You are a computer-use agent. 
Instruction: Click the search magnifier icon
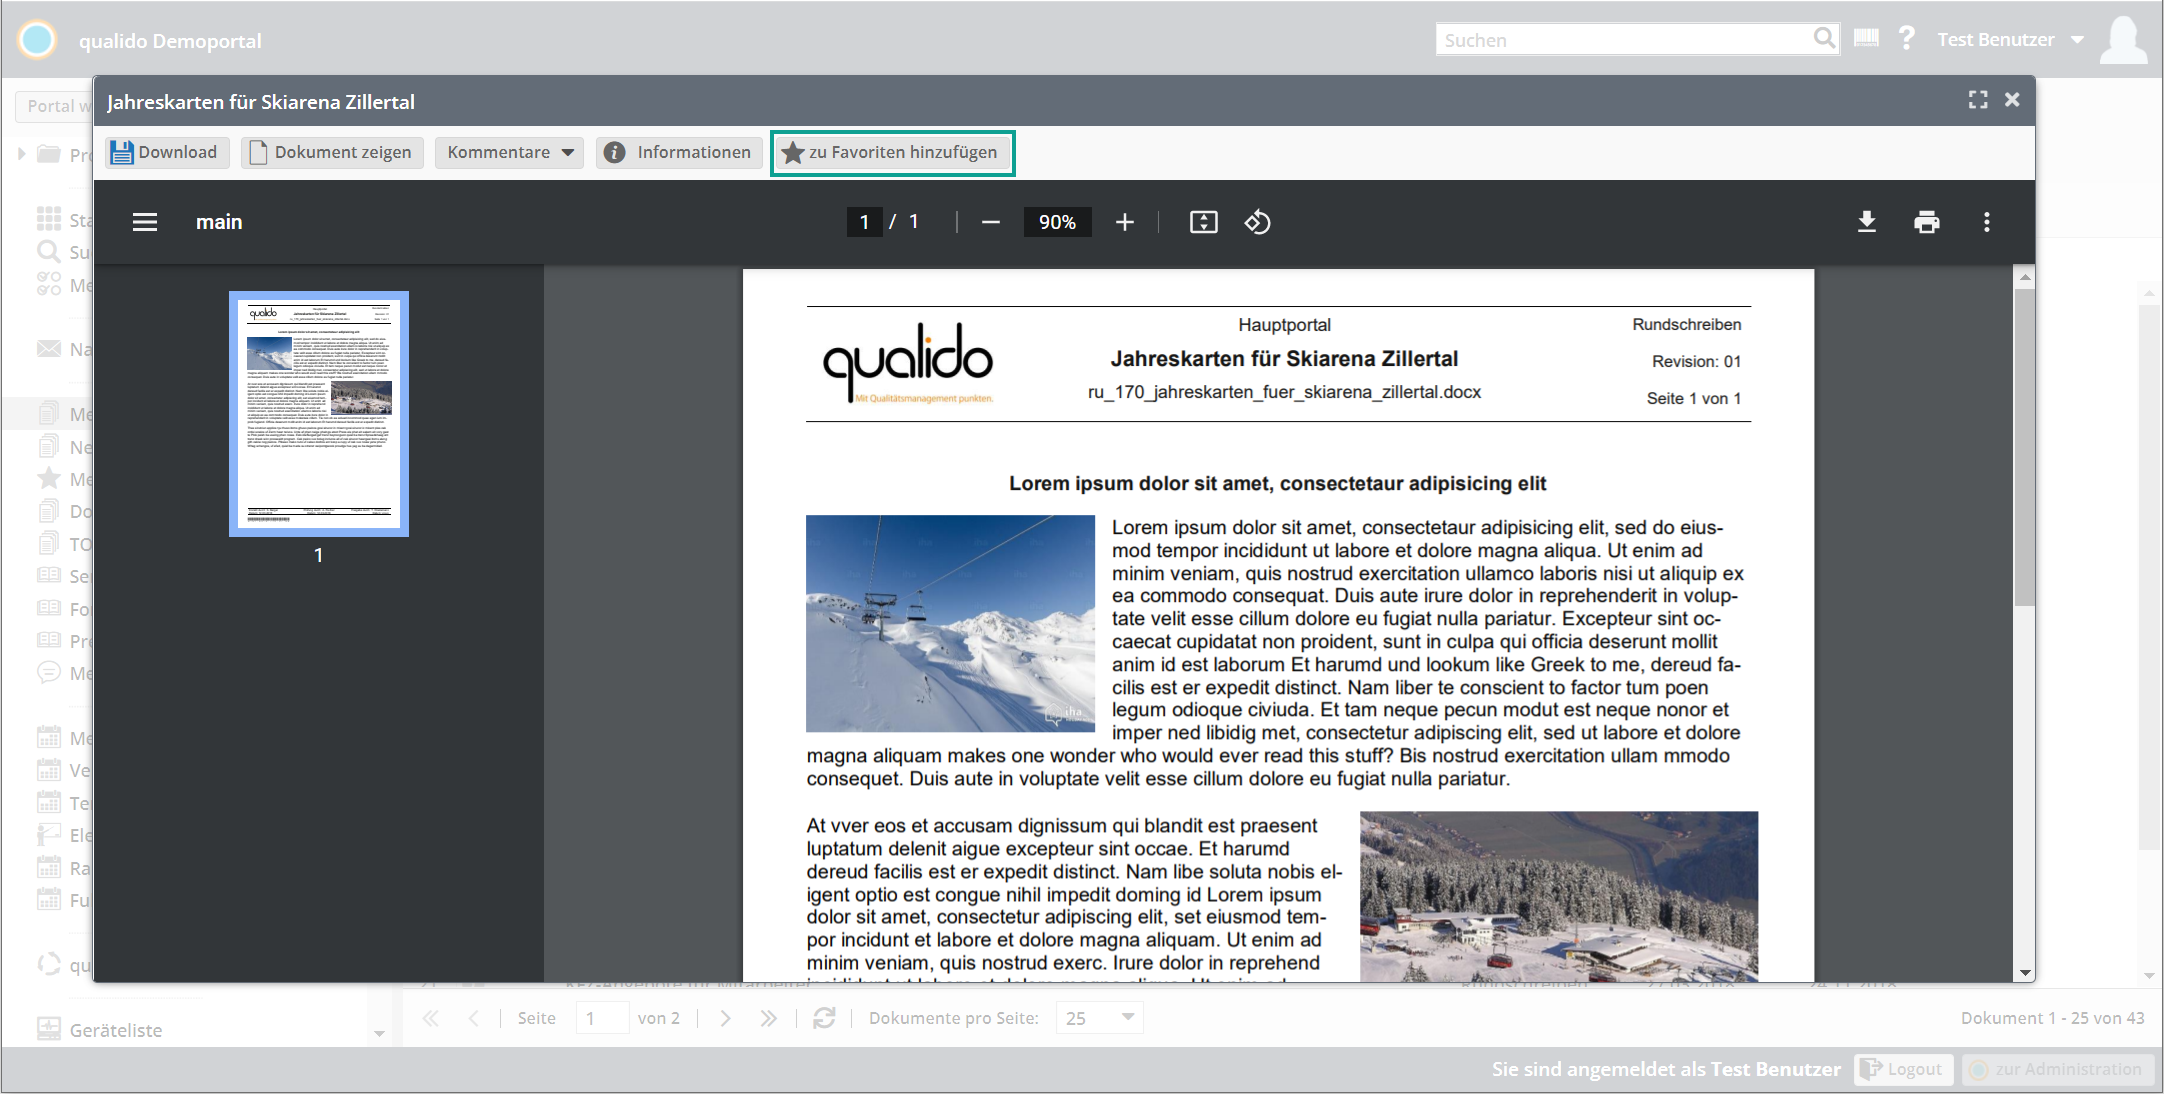pos(1824,39)
